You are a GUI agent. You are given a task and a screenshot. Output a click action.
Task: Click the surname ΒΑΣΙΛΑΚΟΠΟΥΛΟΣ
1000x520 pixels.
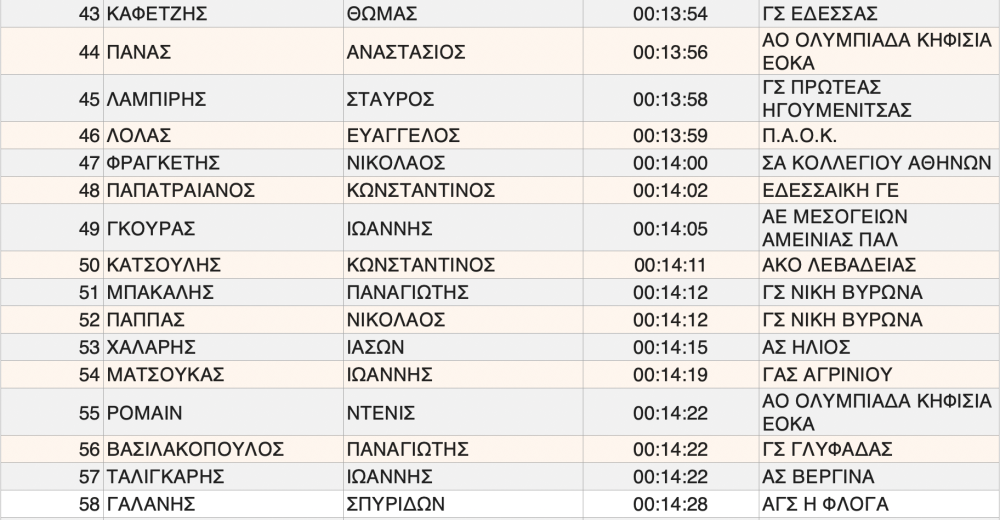click(x=195, y=449)
